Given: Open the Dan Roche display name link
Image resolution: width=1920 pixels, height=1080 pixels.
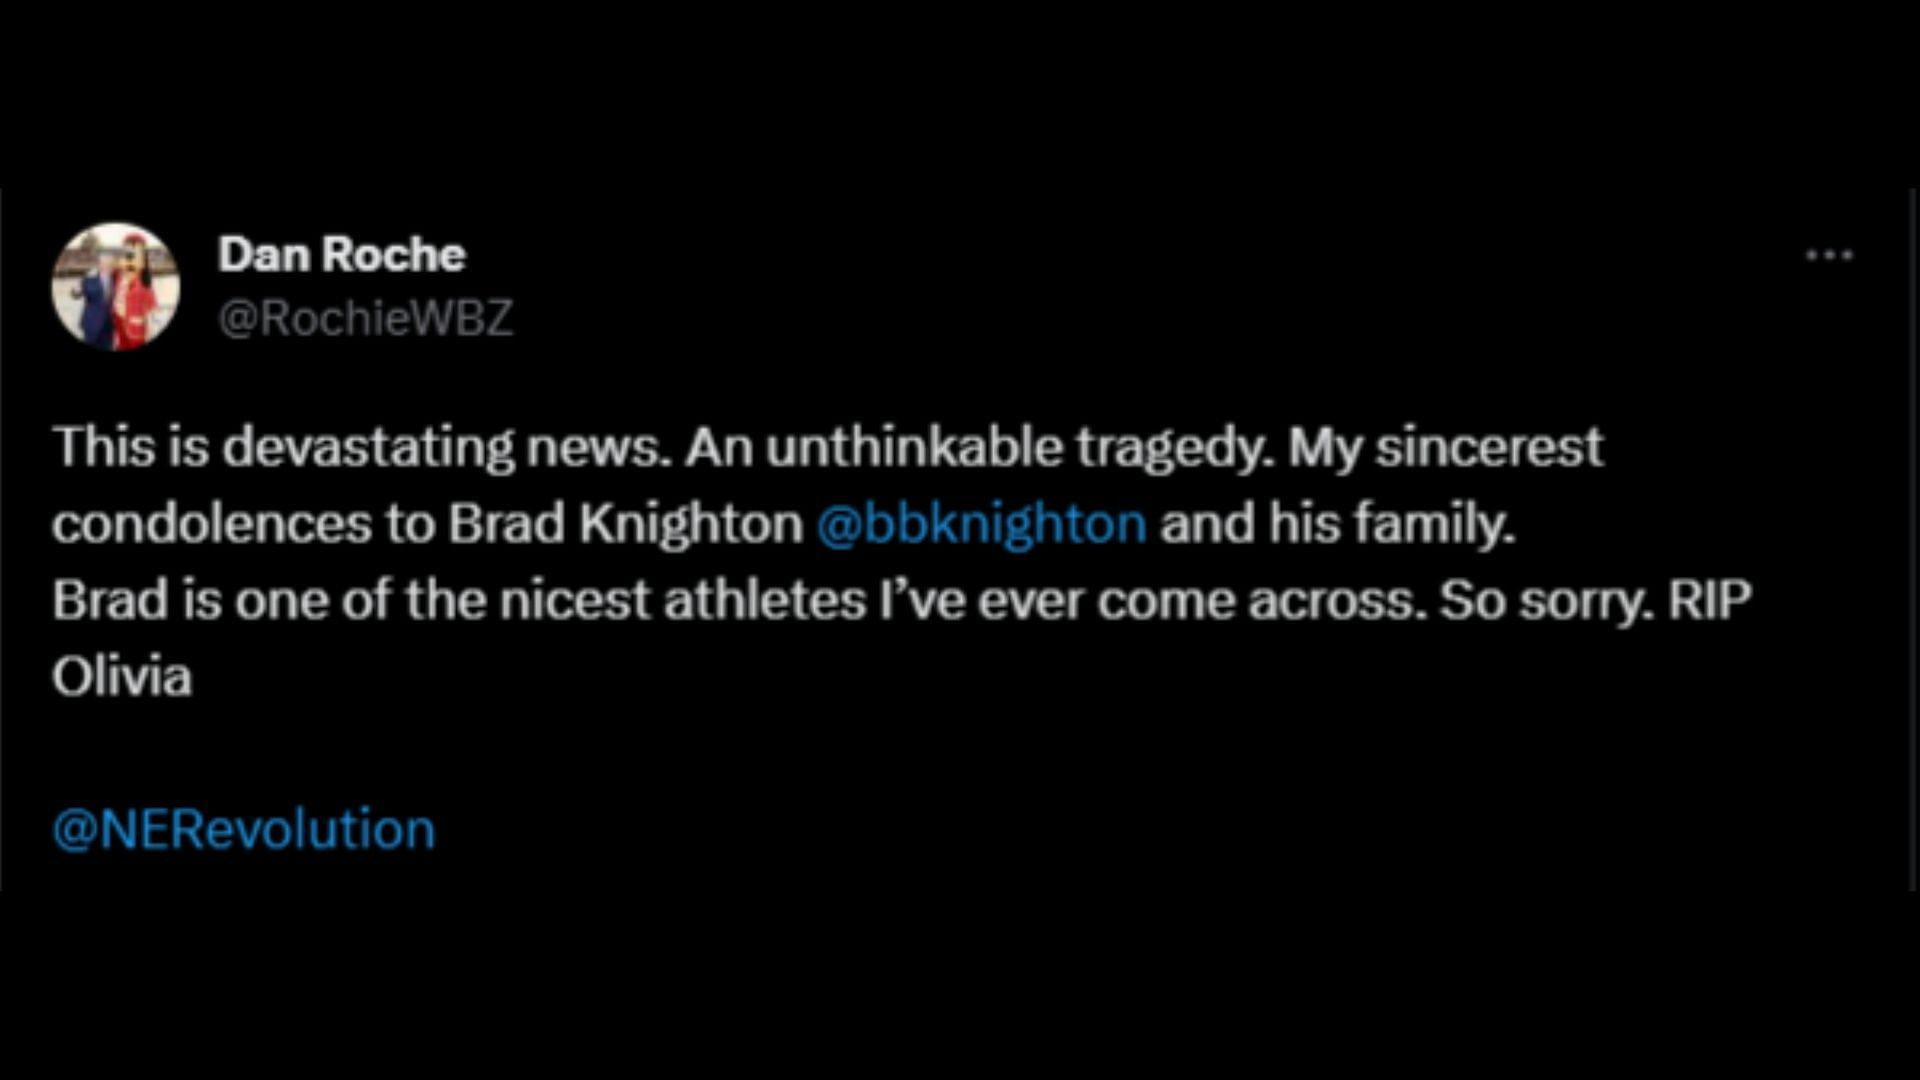Looking at the screenshot, I should [x=342, y=254].
